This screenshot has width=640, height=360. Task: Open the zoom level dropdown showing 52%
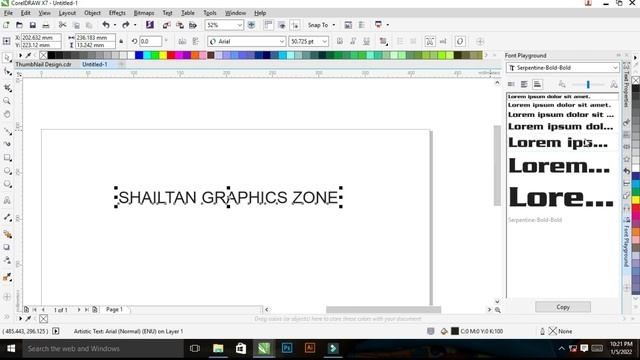239,25
